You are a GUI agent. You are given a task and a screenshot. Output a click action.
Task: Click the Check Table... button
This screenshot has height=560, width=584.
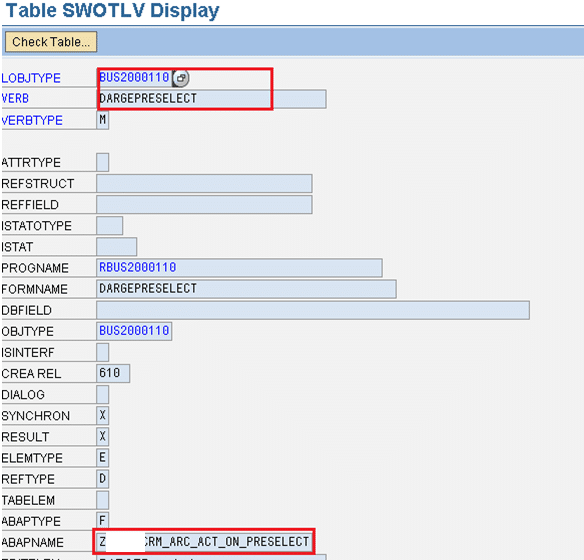pyautogui.click(x=51, y=42)
